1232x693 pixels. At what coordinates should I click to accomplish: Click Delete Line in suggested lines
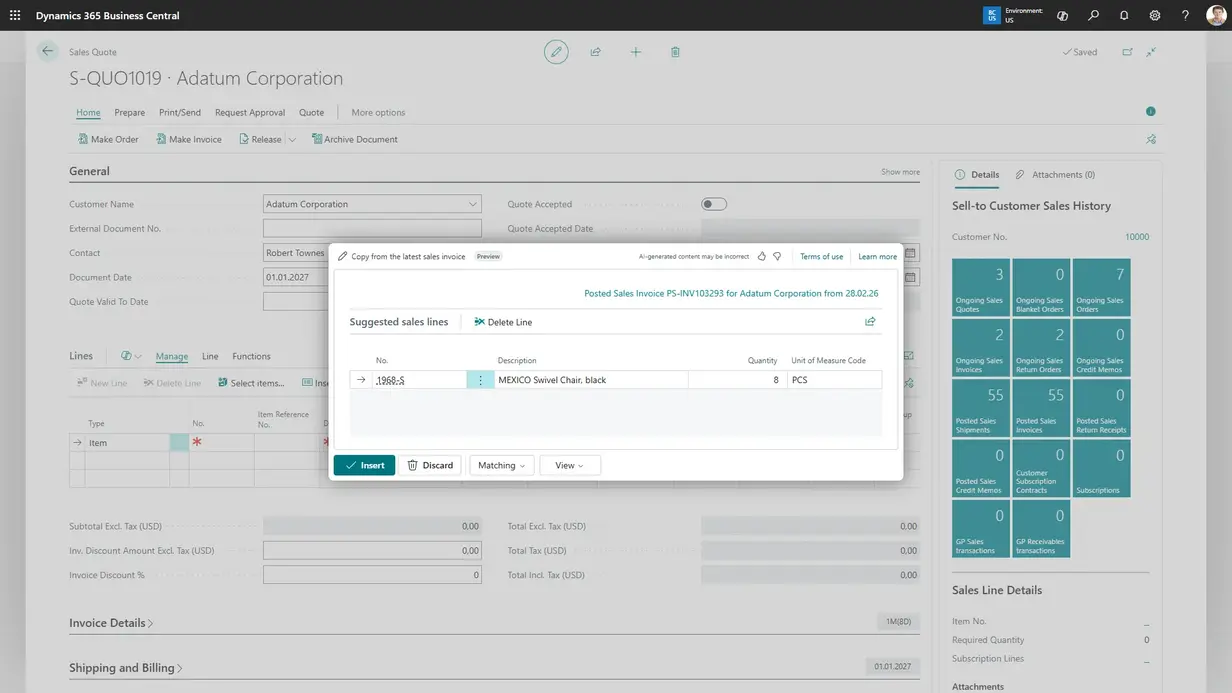tap(503, 322)
